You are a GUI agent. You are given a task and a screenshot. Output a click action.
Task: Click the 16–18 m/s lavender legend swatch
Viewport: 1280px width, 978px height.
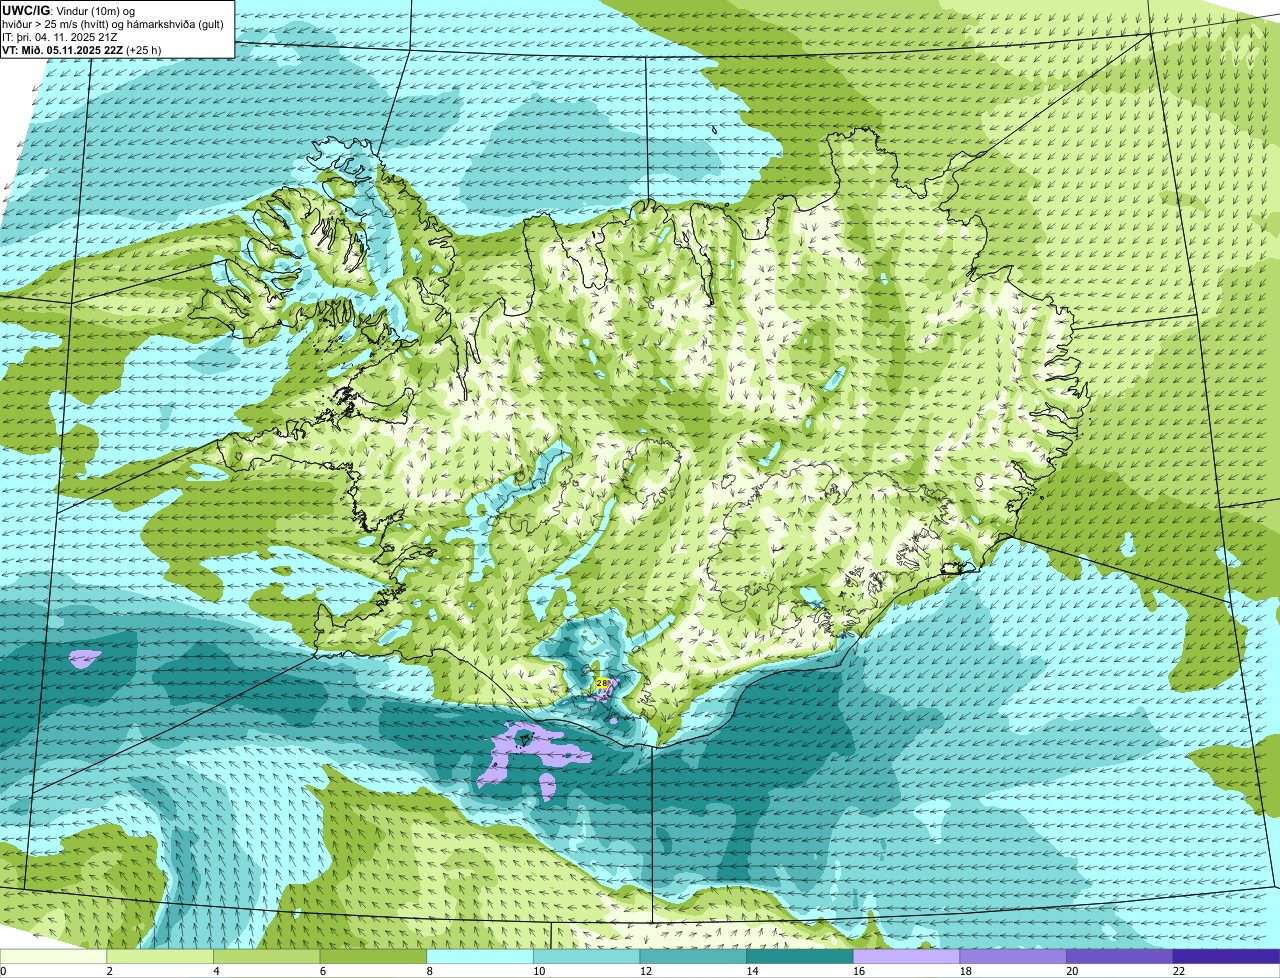(x=906, y=957)
